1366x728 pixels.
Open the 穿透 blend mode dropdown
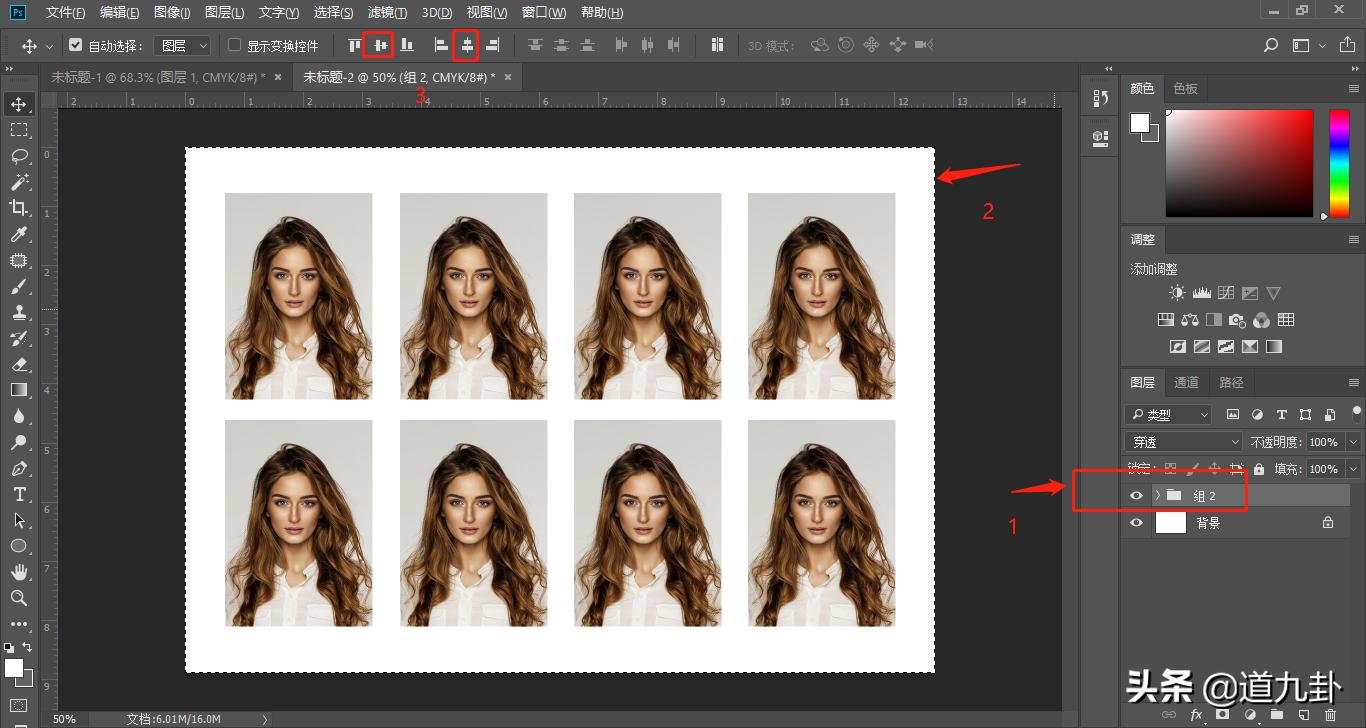[x=1183, y=442]
